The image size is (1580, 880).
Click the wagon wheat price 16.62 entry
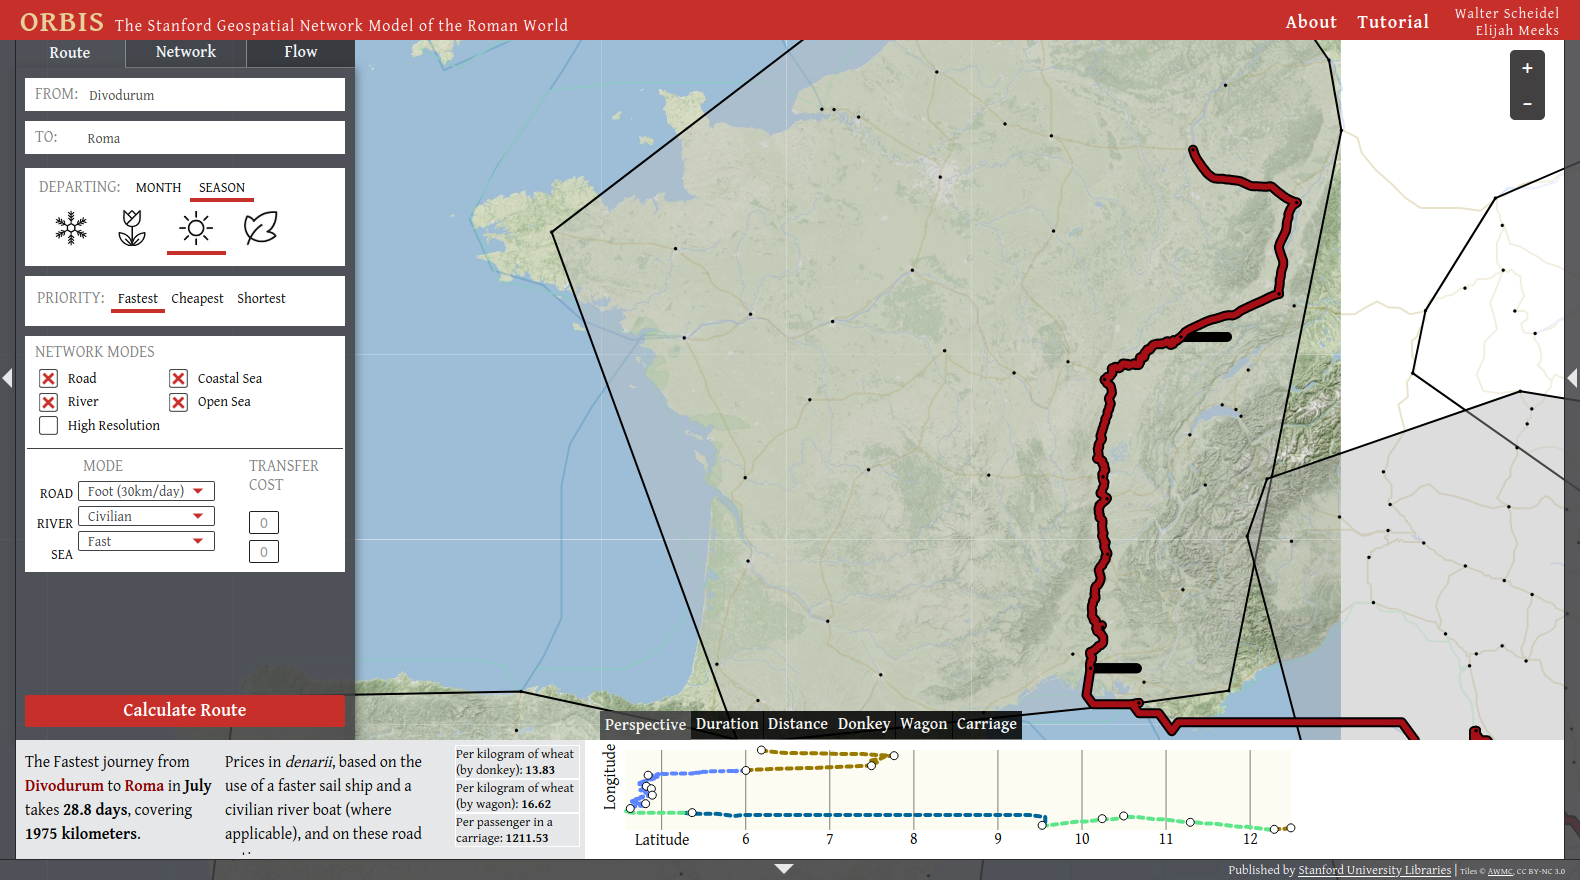(516, 796)
